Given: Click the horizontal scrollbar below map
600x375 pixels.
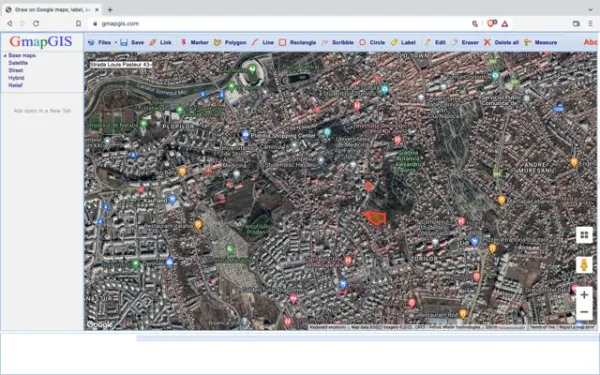Looking at the screenshot, I should click(367, 339).
